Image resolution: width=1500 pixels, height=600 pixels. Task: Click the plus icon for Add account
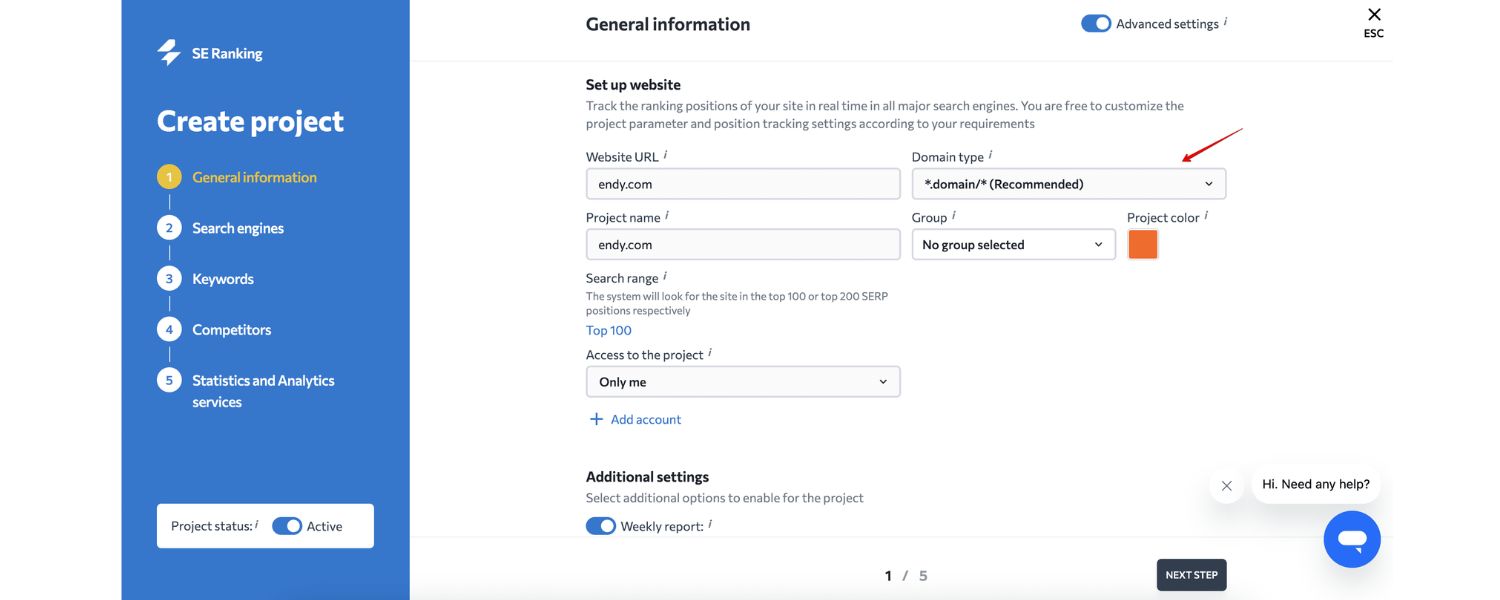click(596, 419)
